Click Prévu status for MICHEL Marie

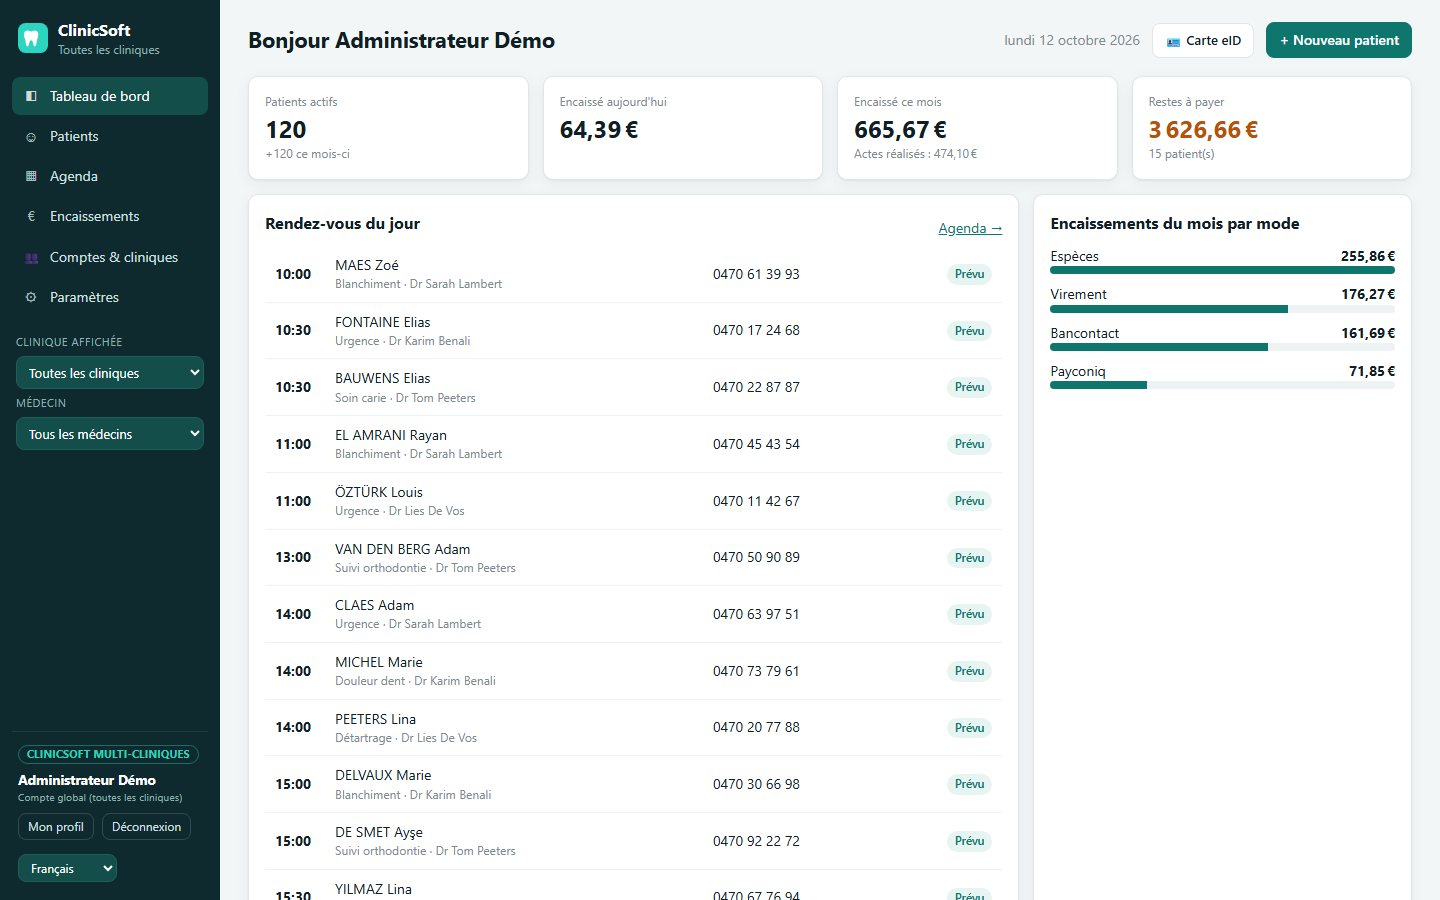tap(969, 671)
